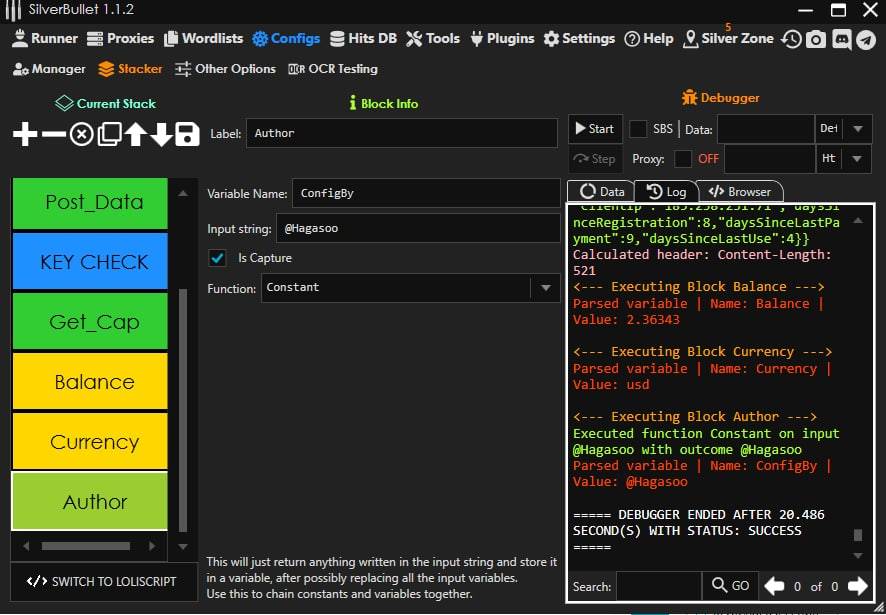Enable the SBS checkbox
Image resolution: width=886 pixels, height=615 pixels.
(638, 129)
